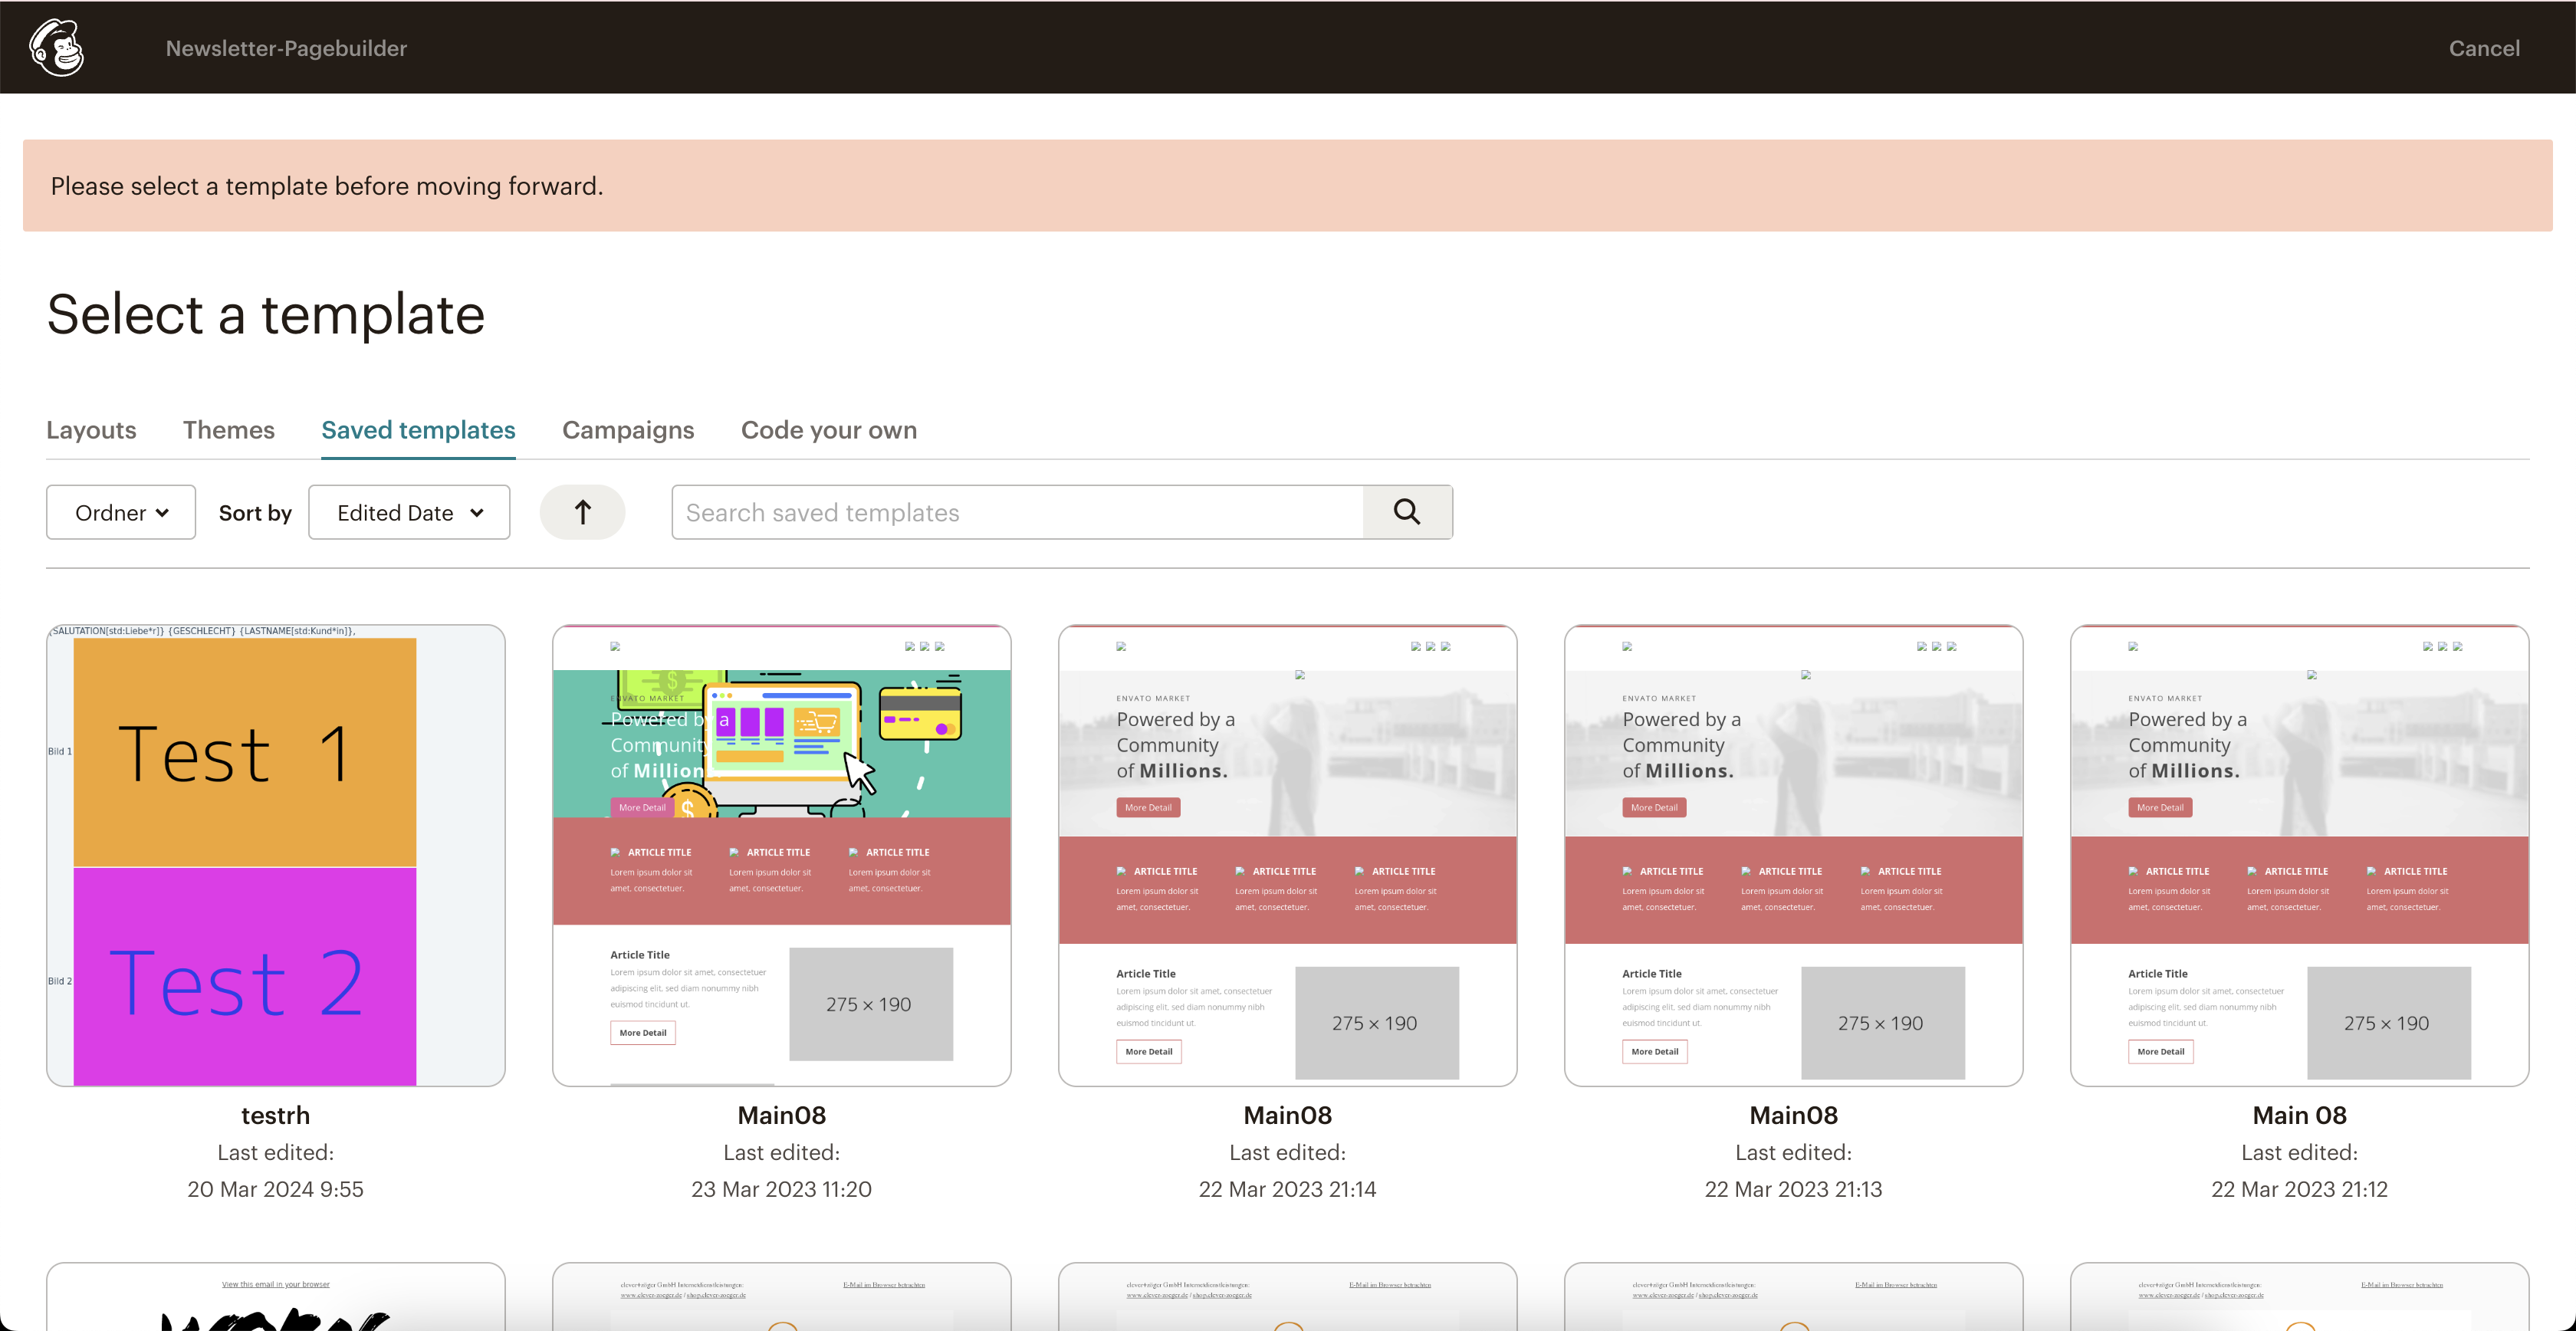Screen dimensions: 2576x1331
Task: Select the Main 08 template edited 22 Mar 2023 21:12
Action: [2300, 855]
